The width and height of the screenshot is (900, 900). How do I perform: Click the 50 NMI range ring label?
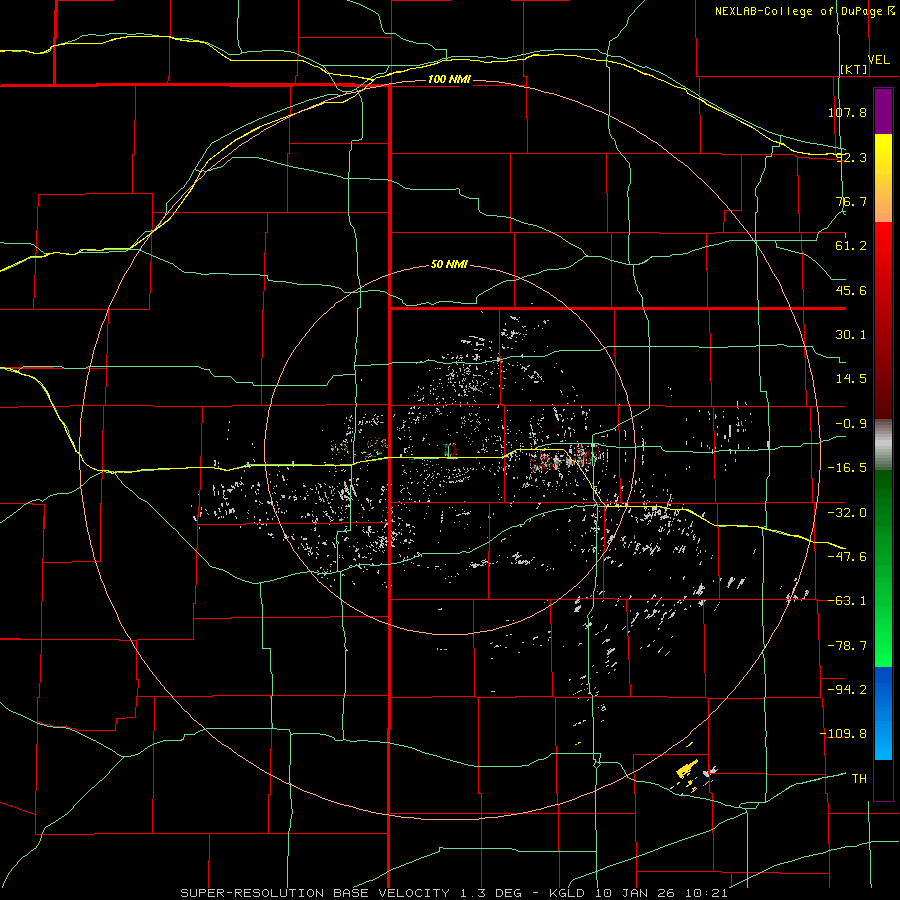tap(449, 265)
